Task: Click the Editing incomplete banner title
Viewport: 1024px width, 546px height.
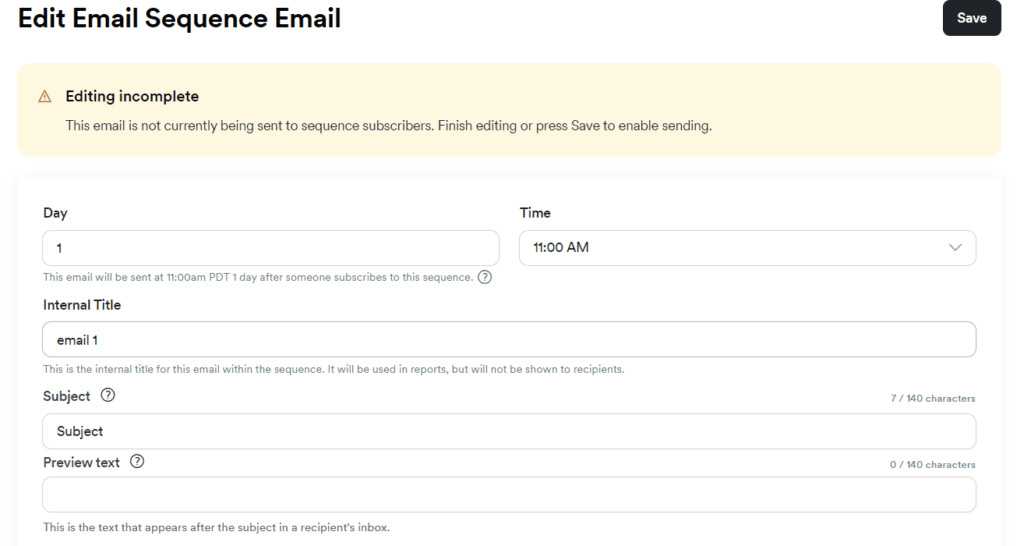Action: tap(132, 97)
